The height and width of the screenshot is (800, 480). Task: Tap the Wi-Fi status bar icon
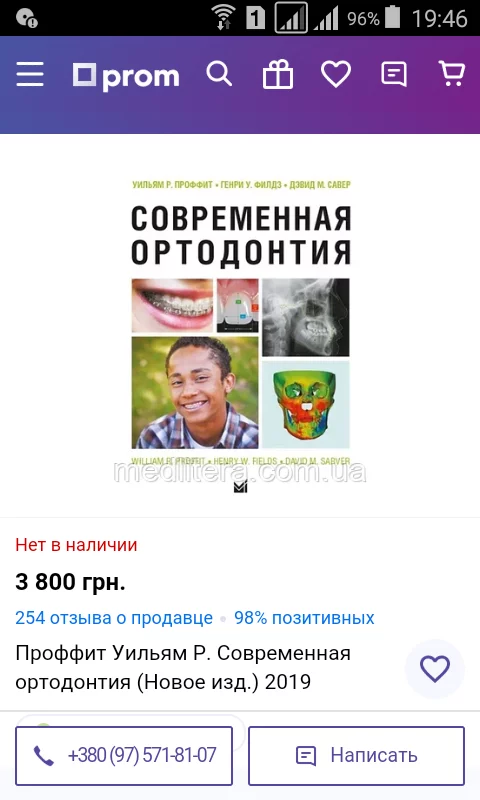pos(223,18)
